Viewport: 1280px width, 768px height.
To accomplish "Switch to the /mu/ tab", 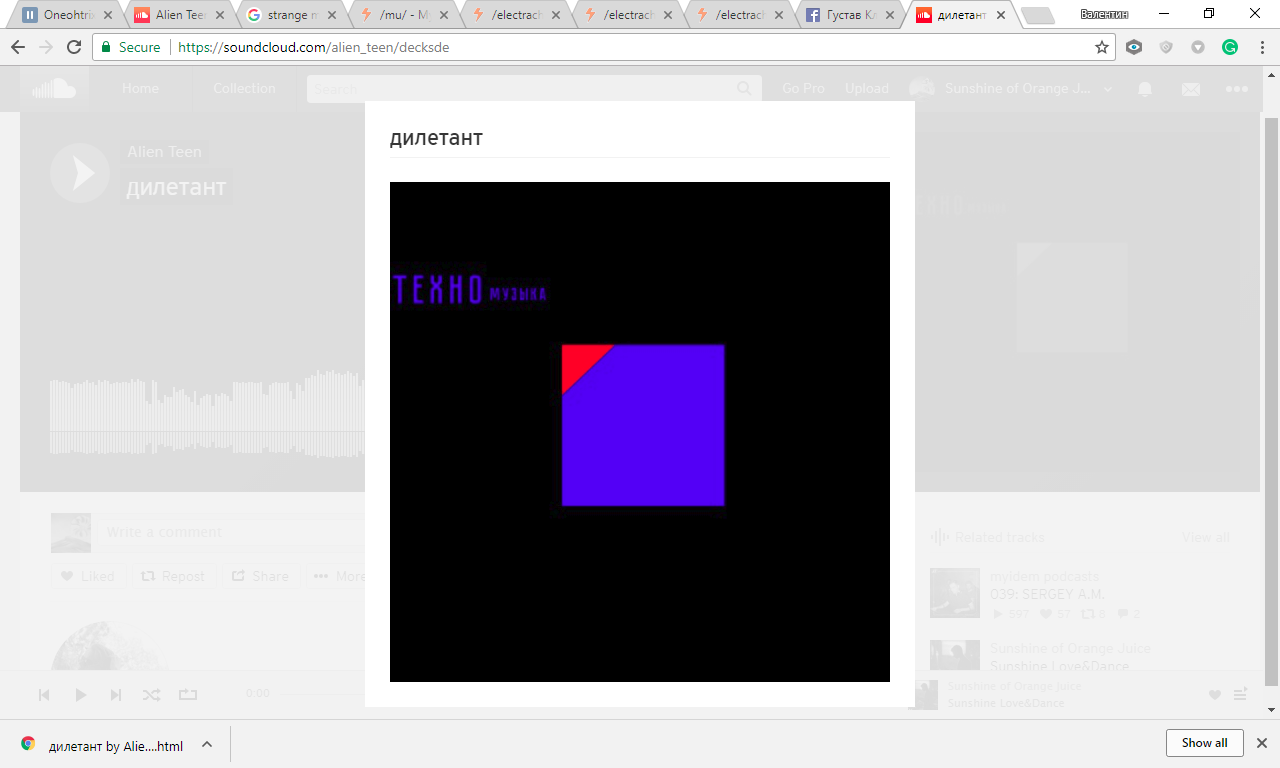I will click(404, 15).
